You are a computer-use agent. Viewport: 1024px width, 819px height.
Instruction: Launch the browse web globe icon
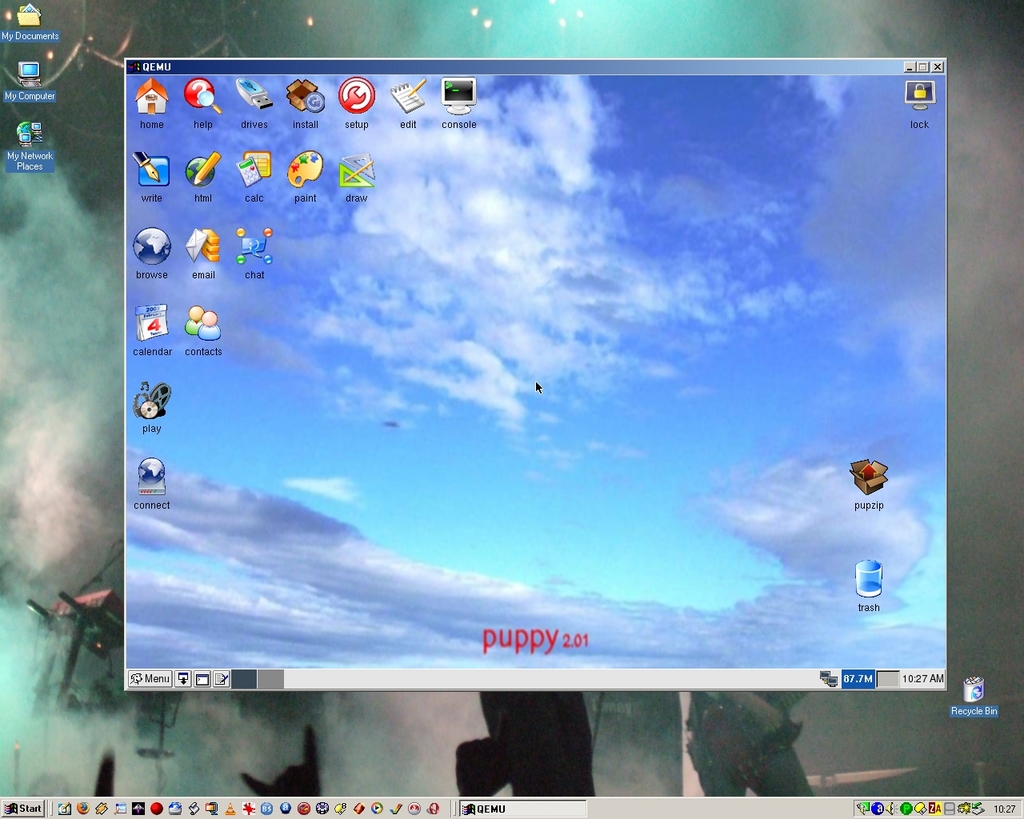pyautogui.click(x=152, y=253)
